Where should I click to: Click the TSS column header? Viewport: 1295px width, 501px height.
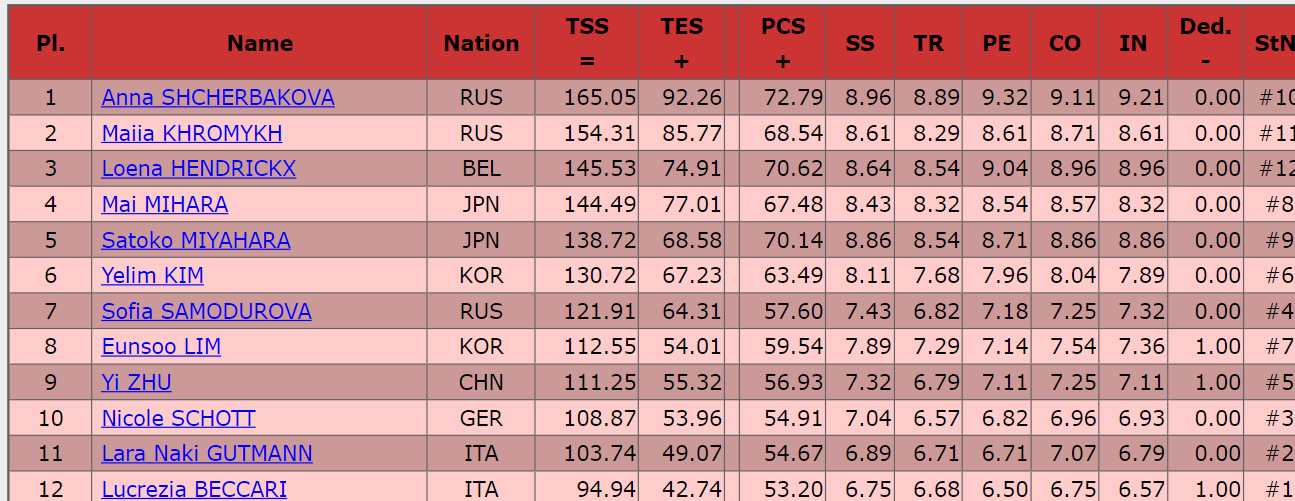point(587,44)
